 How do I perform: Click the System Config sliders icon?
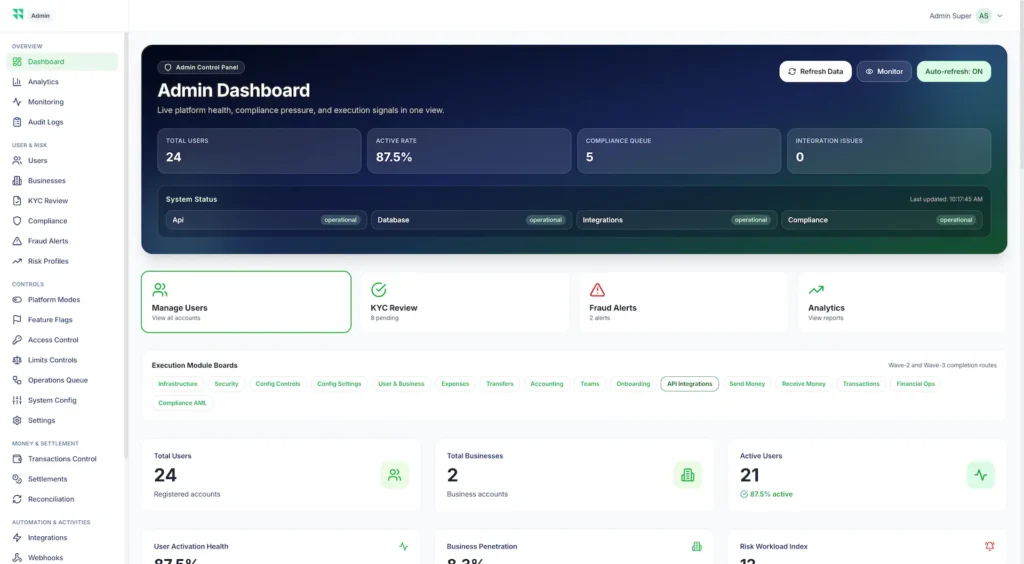tap(17, 400)
